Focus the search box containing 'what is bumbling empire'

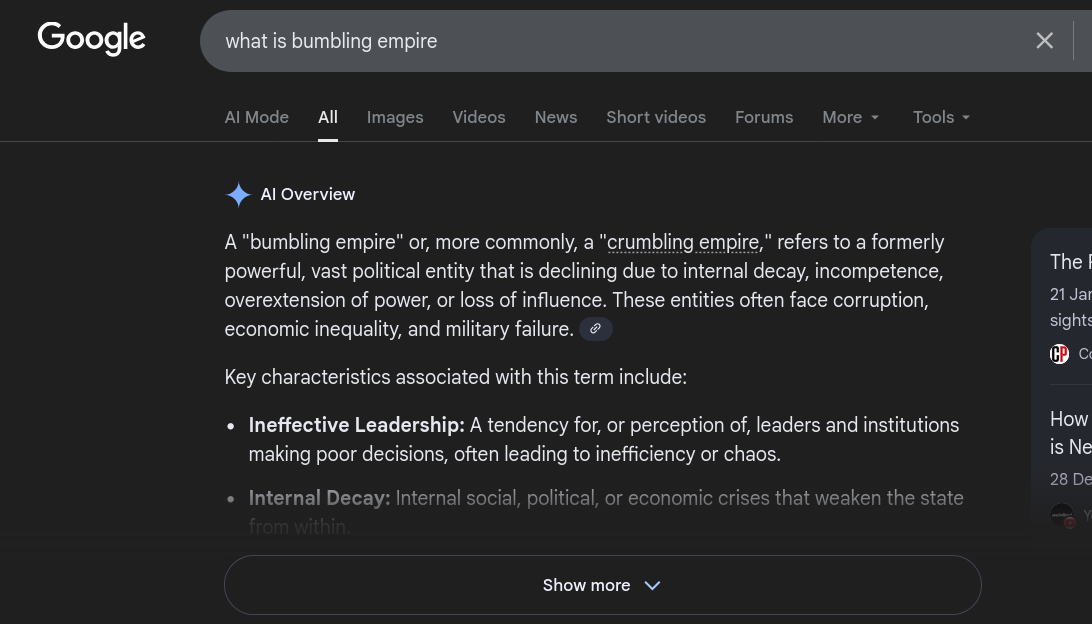[x=600, y=41]
